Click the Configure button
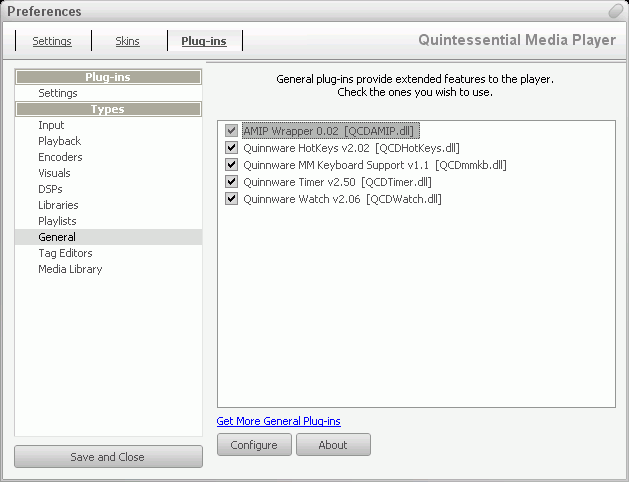The width and height of the screenshot is (629, 482). [x=254, y=445]
